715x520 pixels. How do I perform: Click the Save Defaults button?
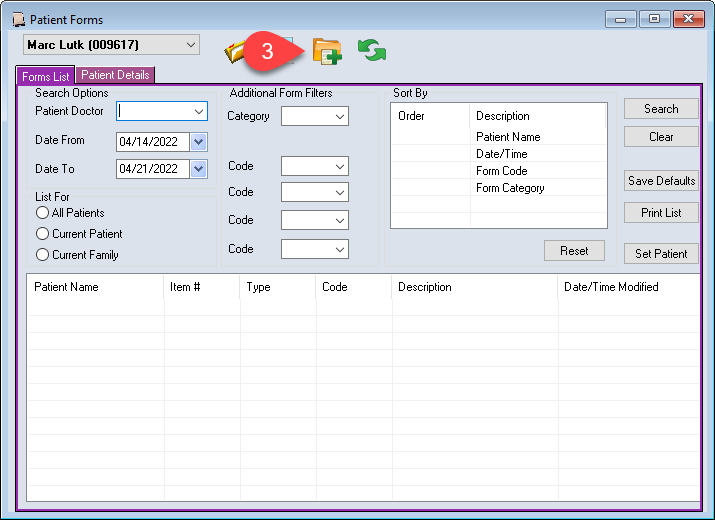pyautogui.click(x=661, y=181)
